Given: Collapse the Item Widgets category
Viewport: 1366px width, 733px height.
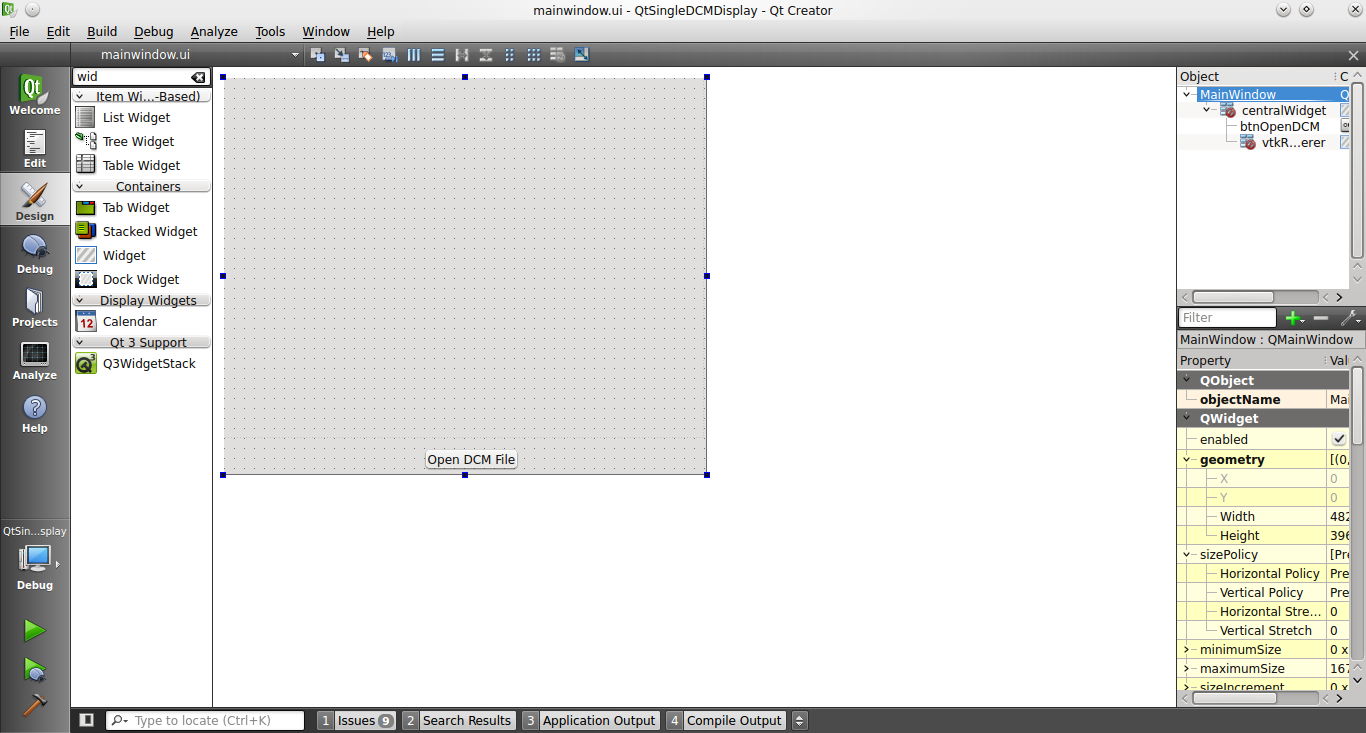Looking at the screenshot, I should tap(142, 97).
